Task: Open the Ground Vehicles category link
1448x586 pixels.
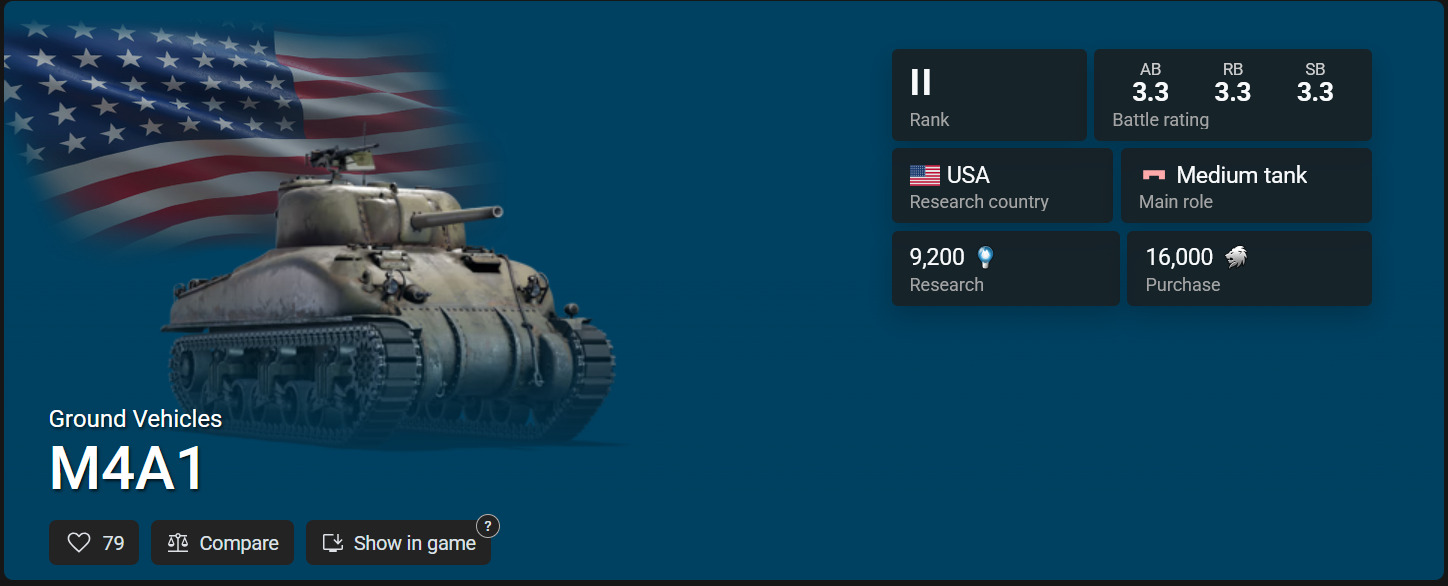Action: click(136, 419)
